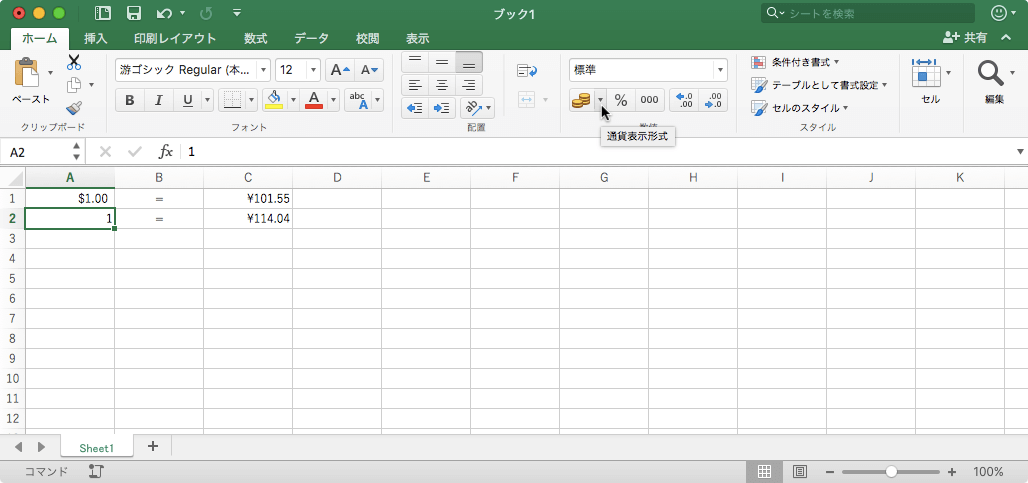The image size is (1028, 483).
Task: Open the font name dropdown
Action: (x=264, y=70)
